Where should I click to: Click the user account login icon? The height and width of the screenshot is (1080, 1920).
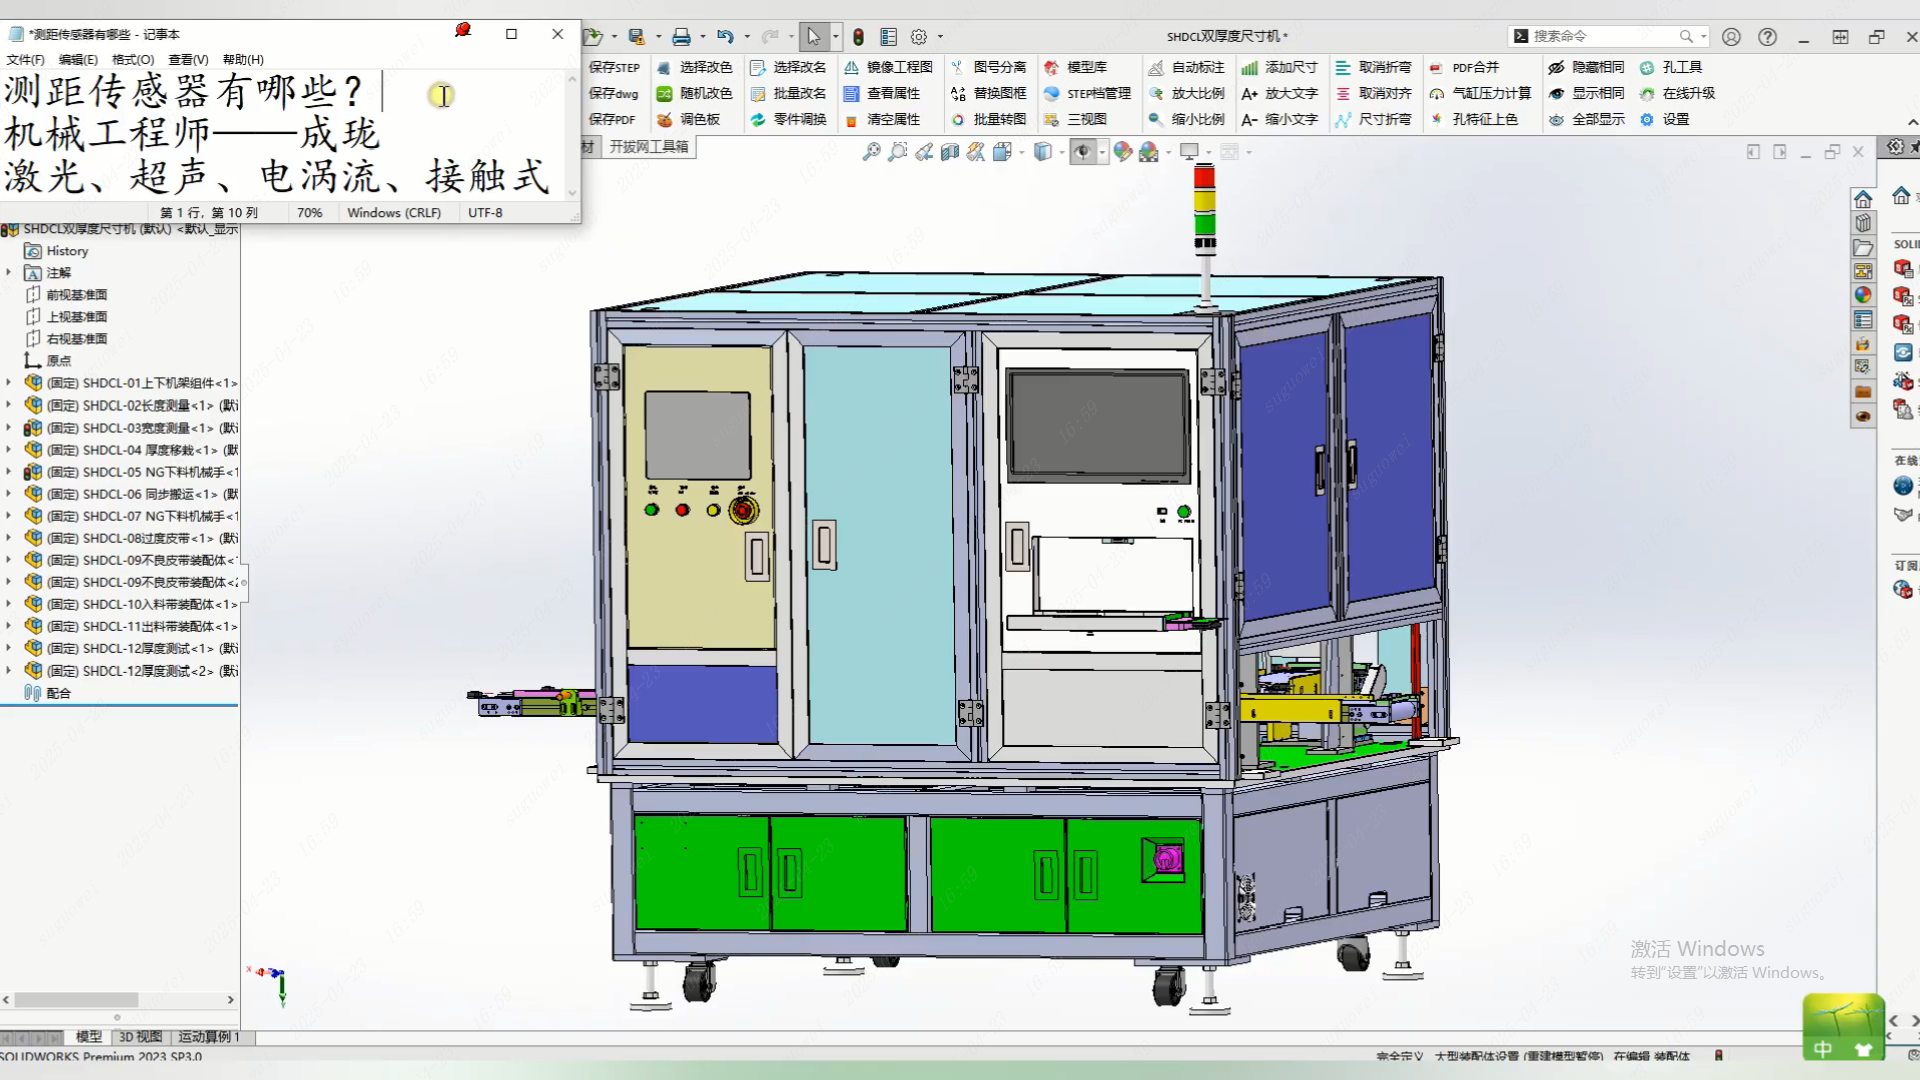tap(1731, 37)
